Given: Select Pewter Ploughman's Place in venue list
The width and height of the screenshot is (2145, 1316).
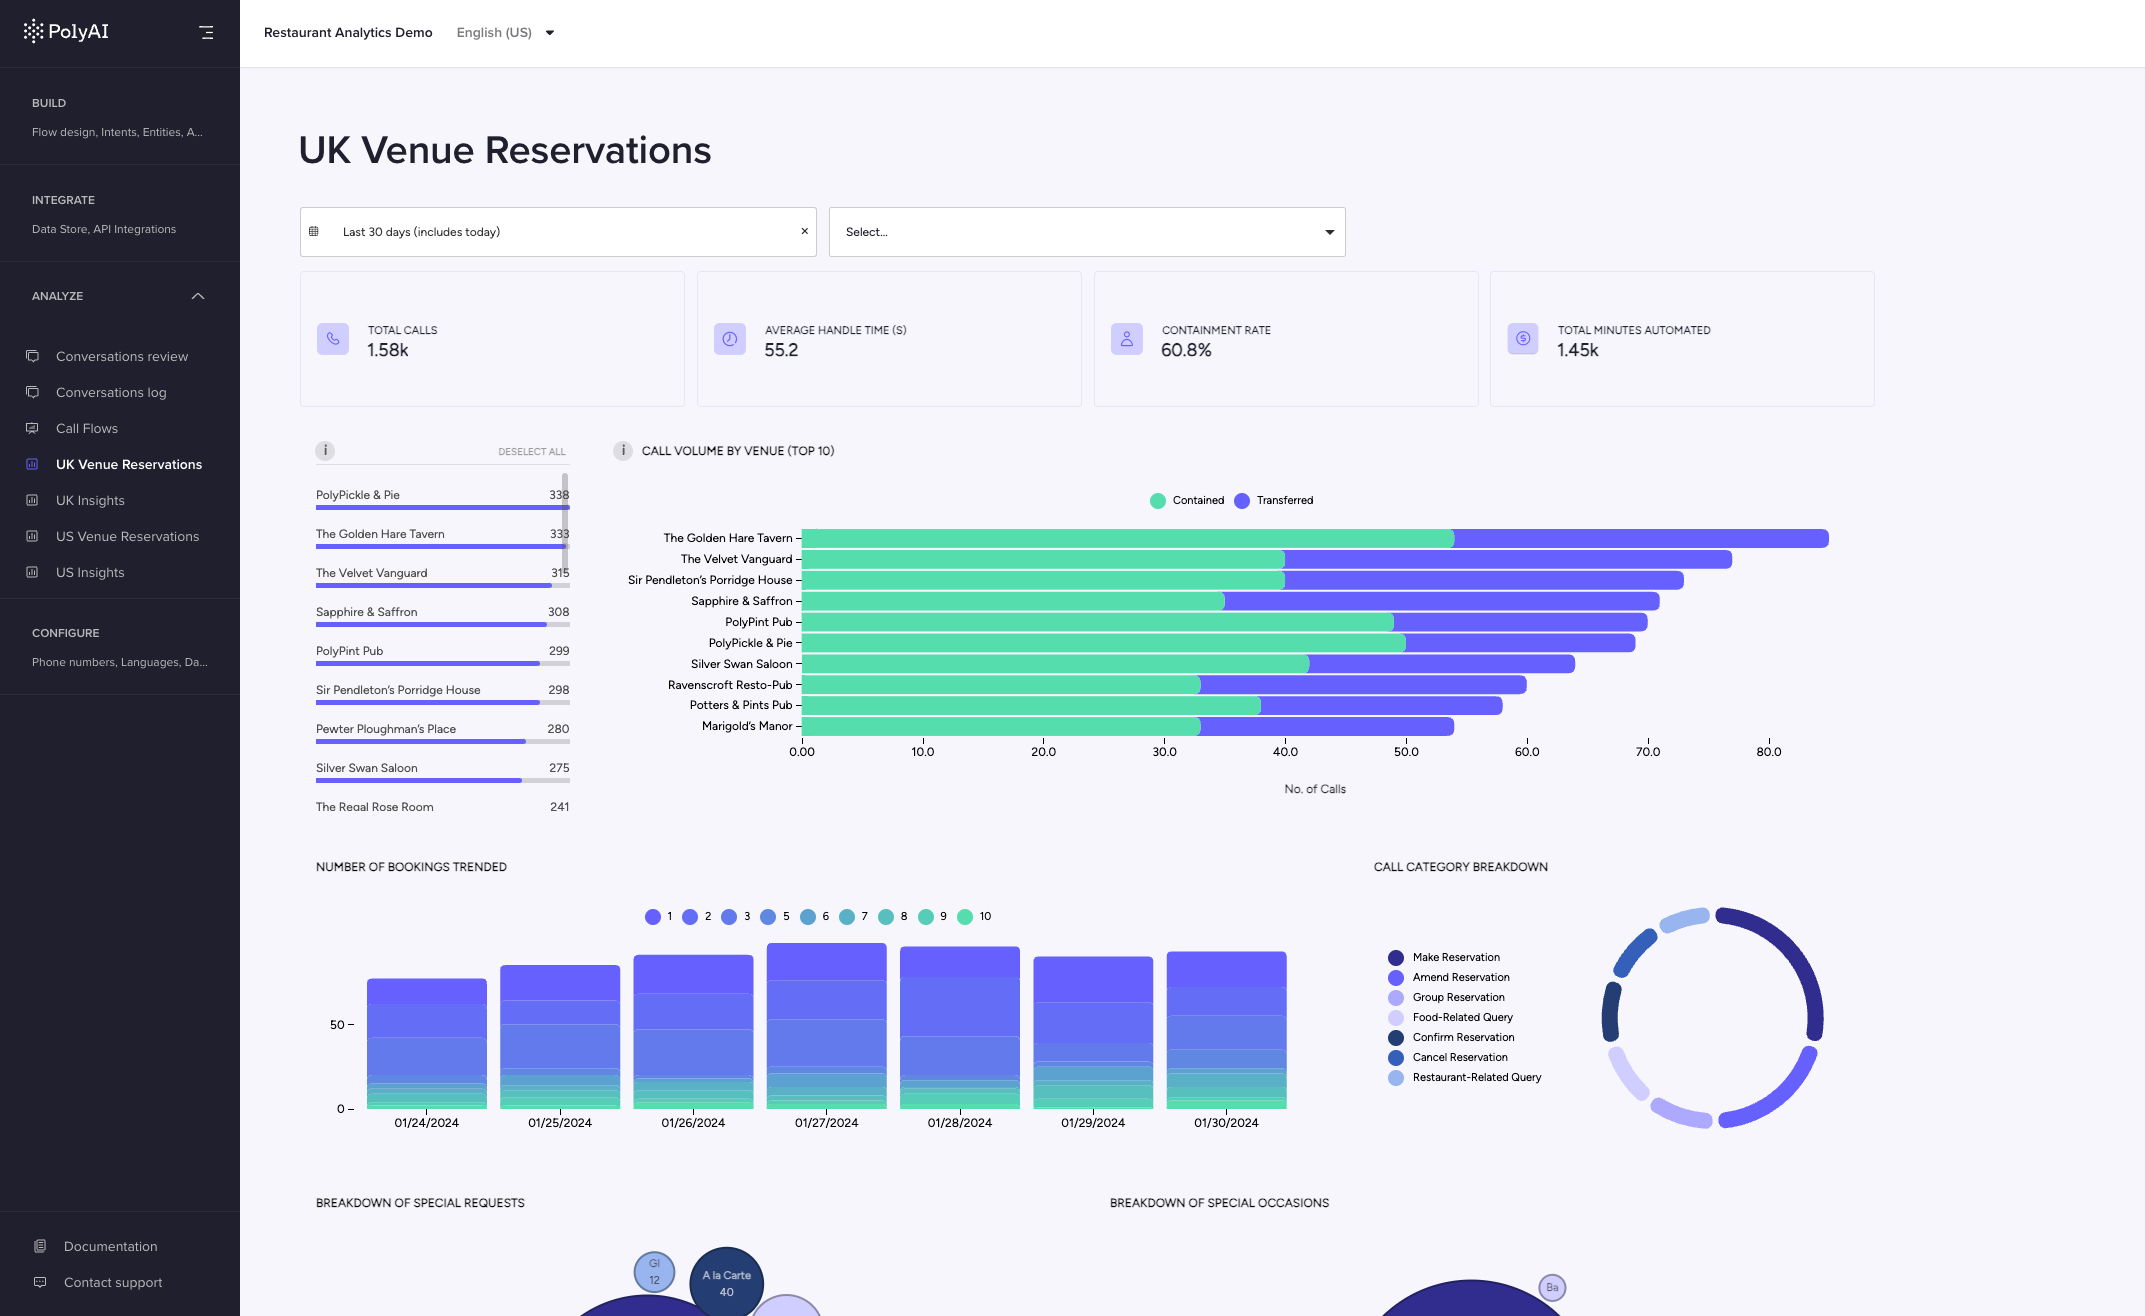Looking at the screenshot, I should (x=442, y=731).
